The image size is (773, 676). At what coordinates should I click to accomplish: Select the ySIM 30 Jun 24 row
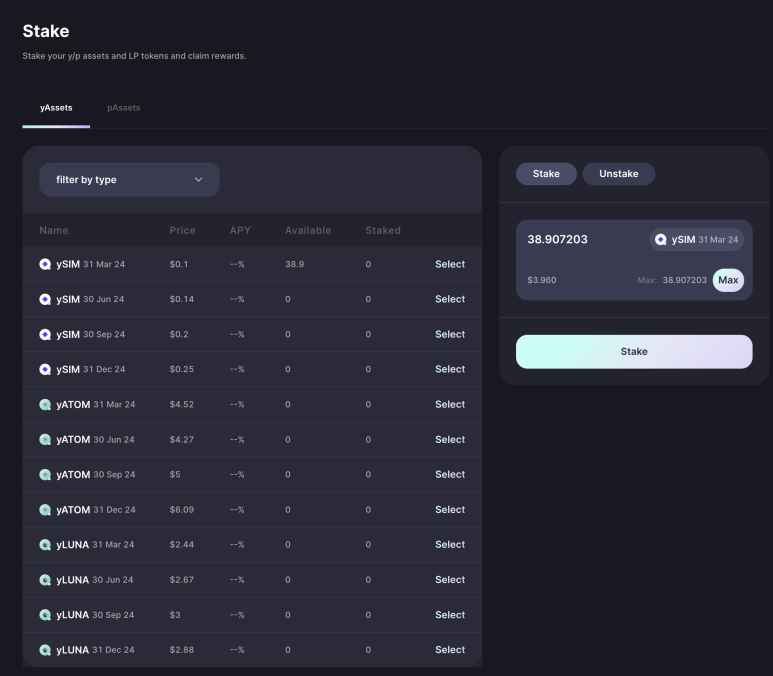click(450, 299)
